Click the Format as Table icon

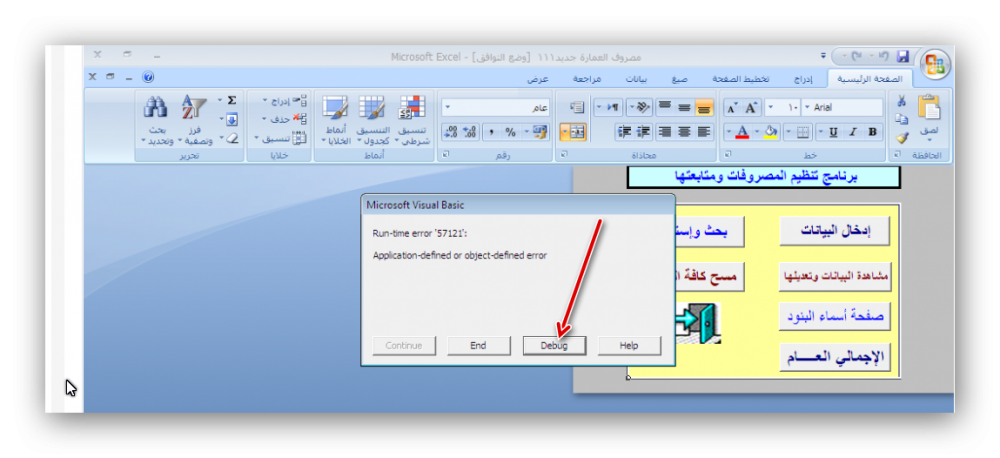372,108
